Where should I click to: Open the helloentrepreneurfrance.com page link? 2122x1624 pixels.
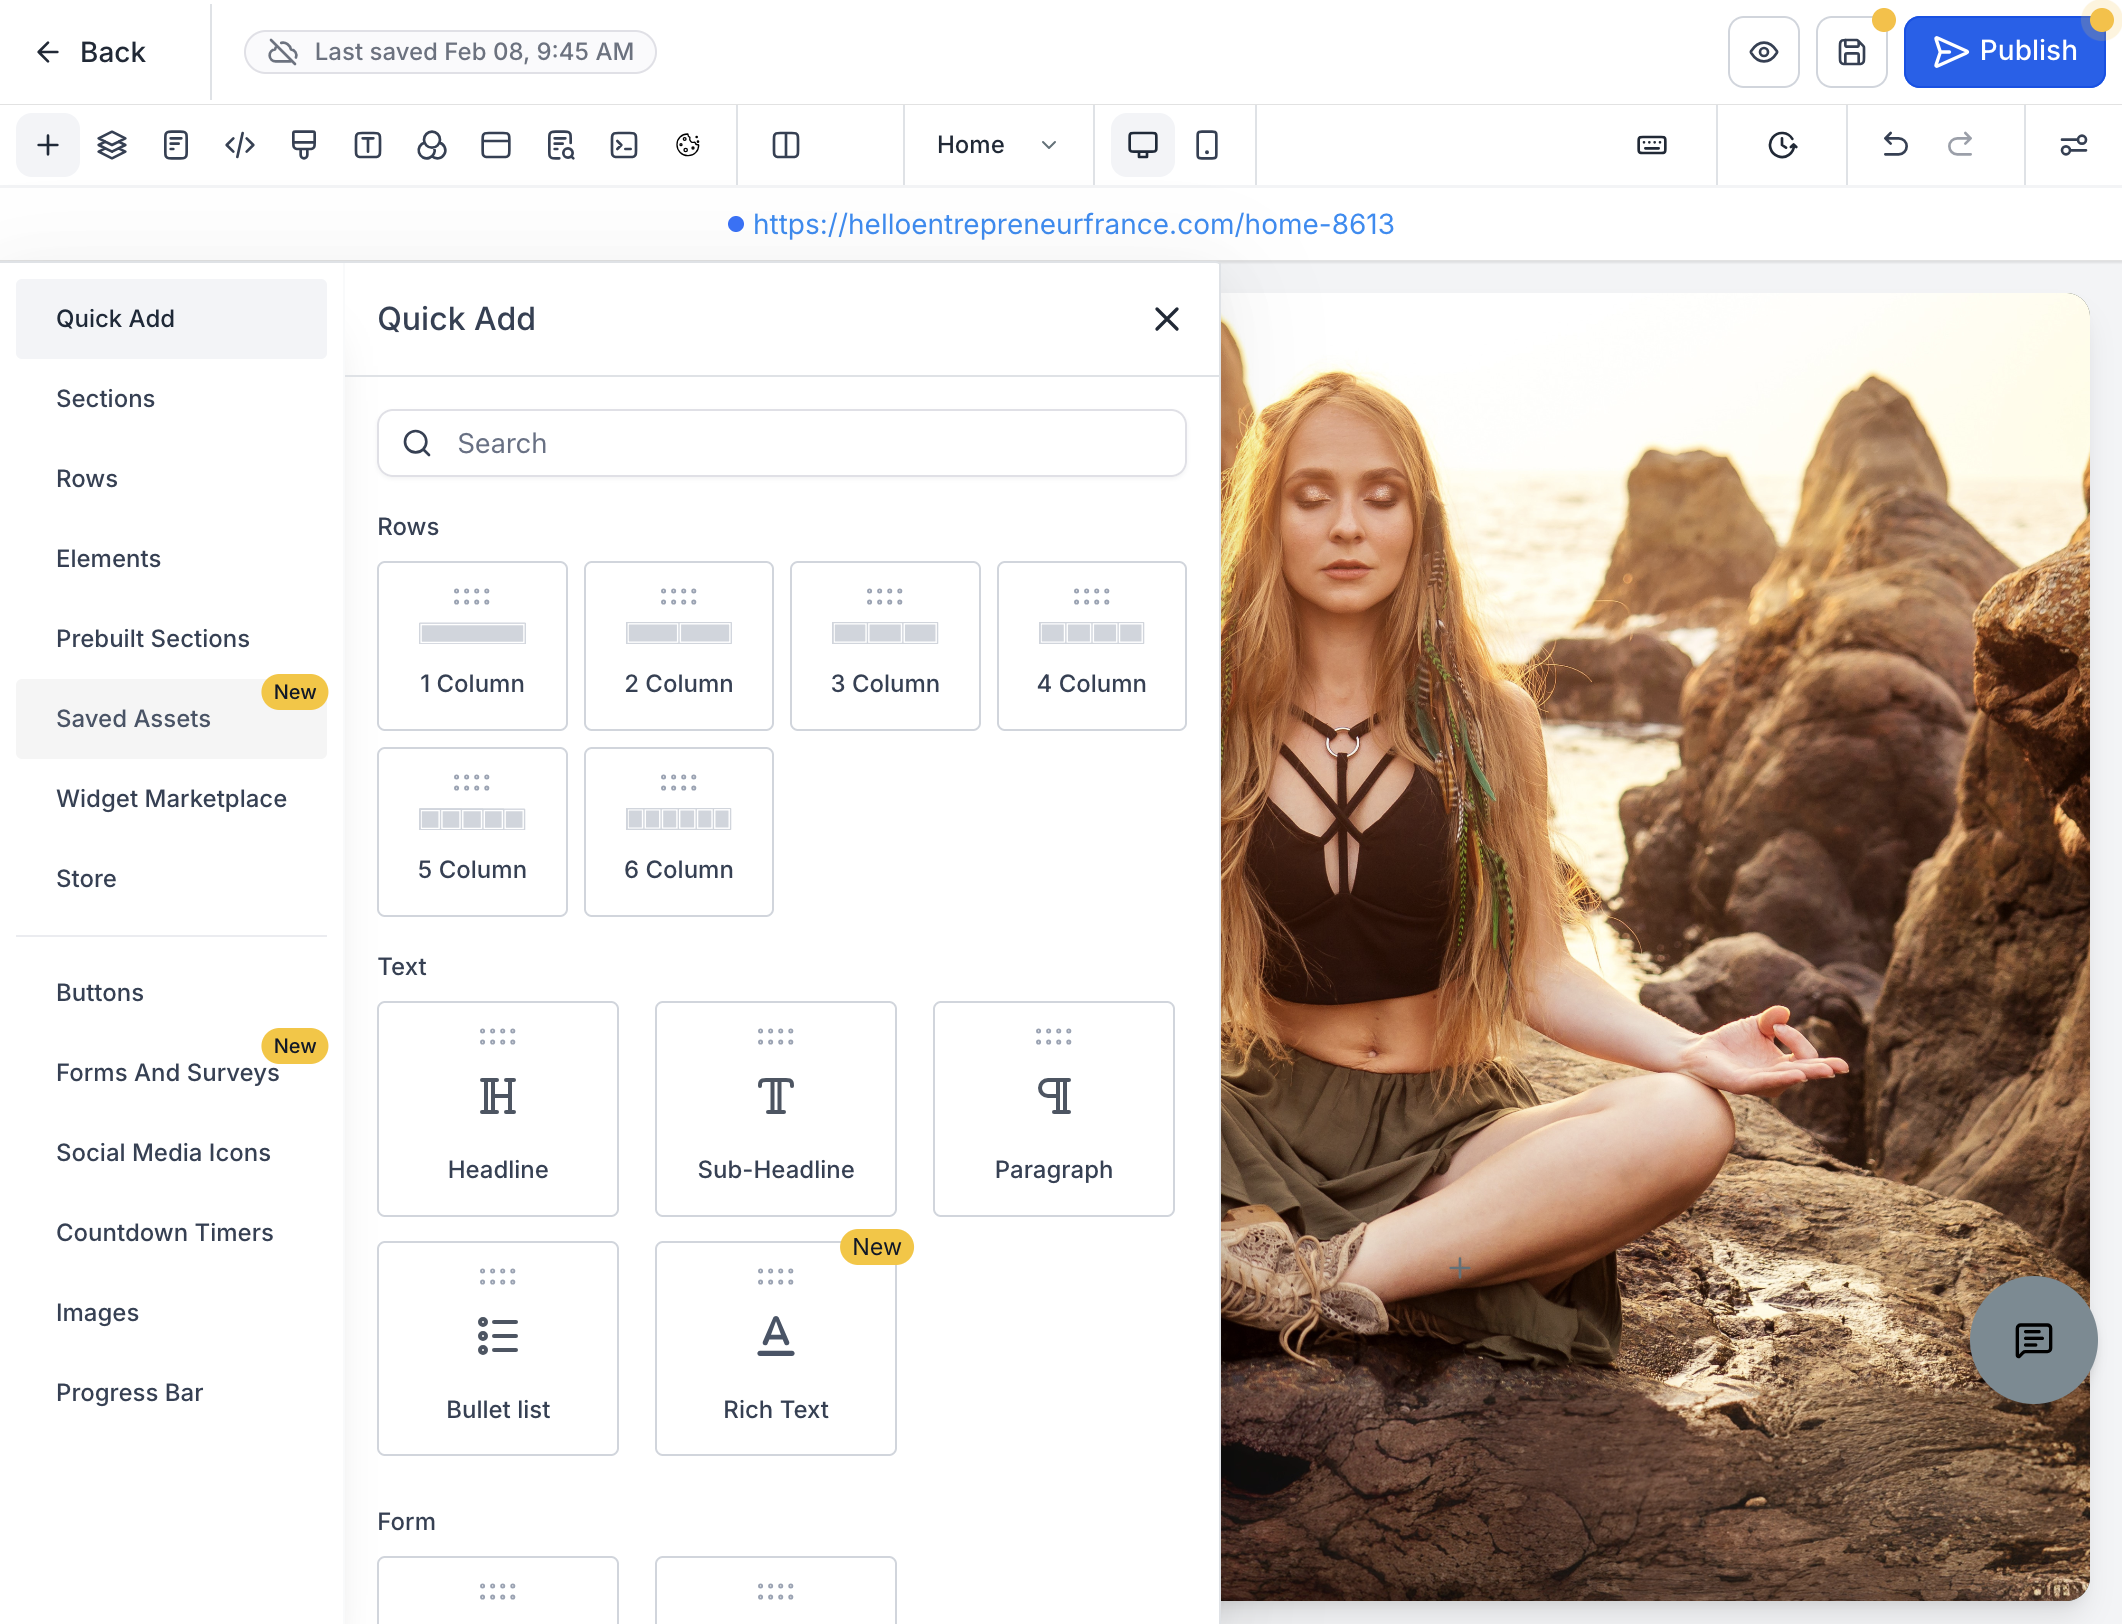pyautogui.click(x=1073, y=224)
